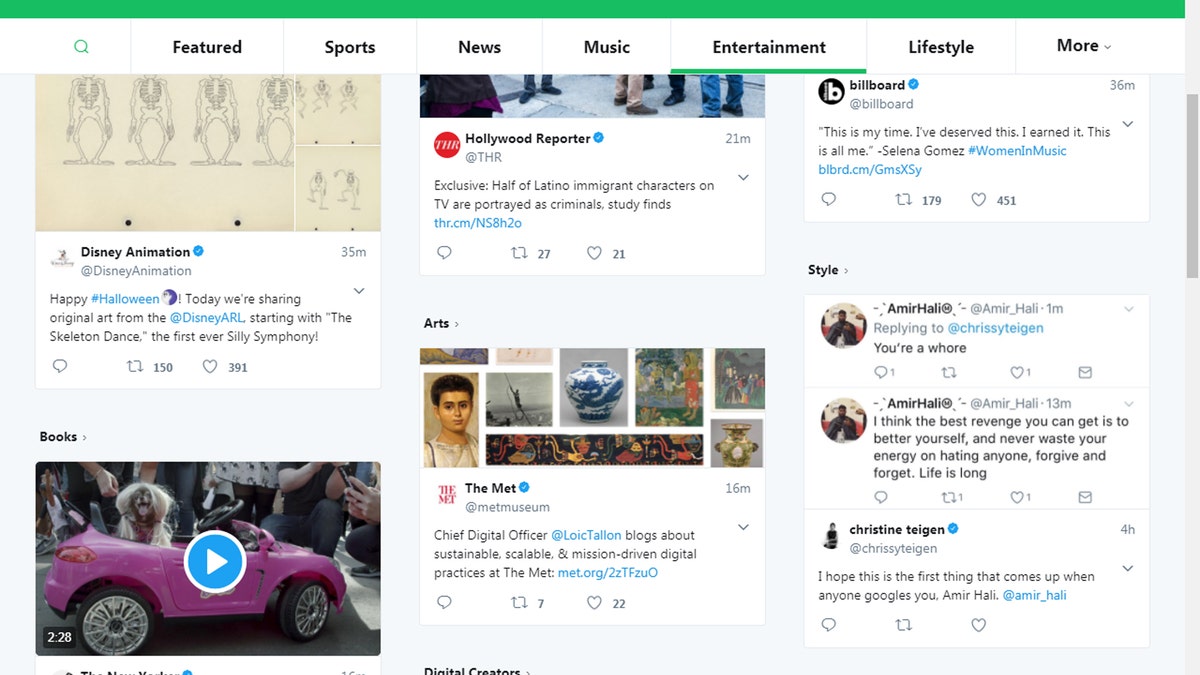
Task: Expand the Arts section heading
Action: tap(441, 323)
